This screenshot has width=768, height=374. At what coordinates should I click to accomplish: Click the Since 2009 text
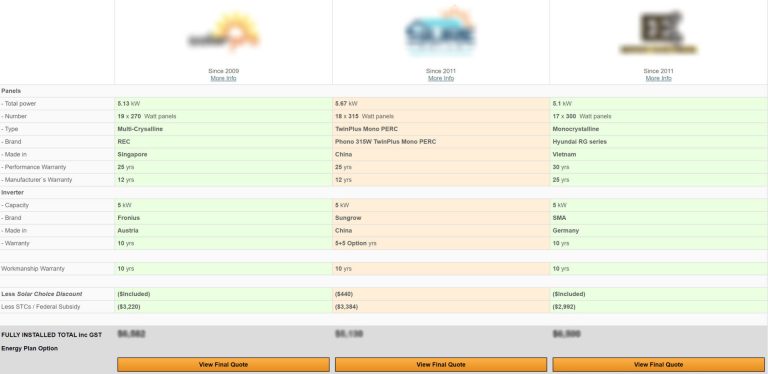[223, 71]
